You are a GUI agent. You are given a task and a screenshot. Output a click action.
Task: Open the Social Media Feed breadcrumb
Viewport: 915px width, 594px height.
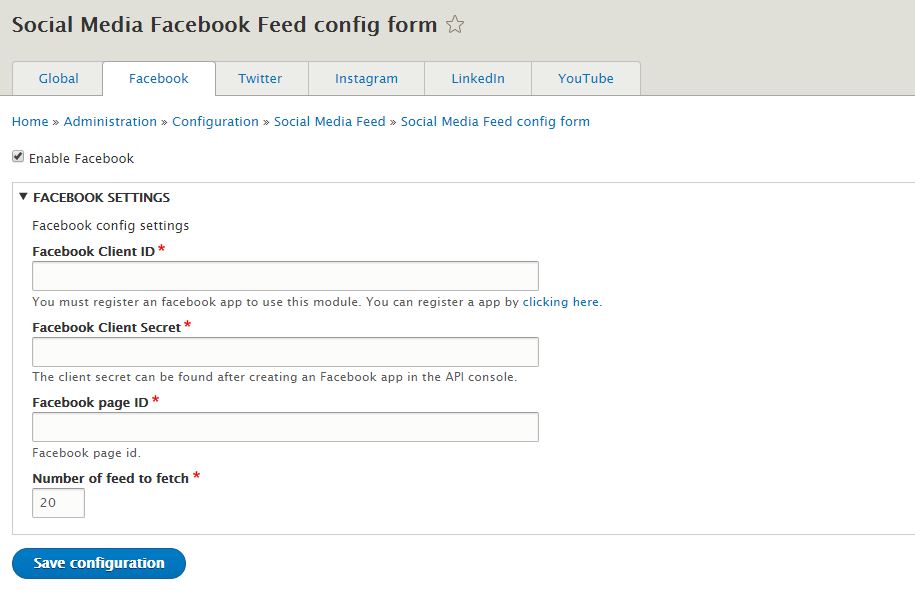pyautogui.click(x=330, y=121)
